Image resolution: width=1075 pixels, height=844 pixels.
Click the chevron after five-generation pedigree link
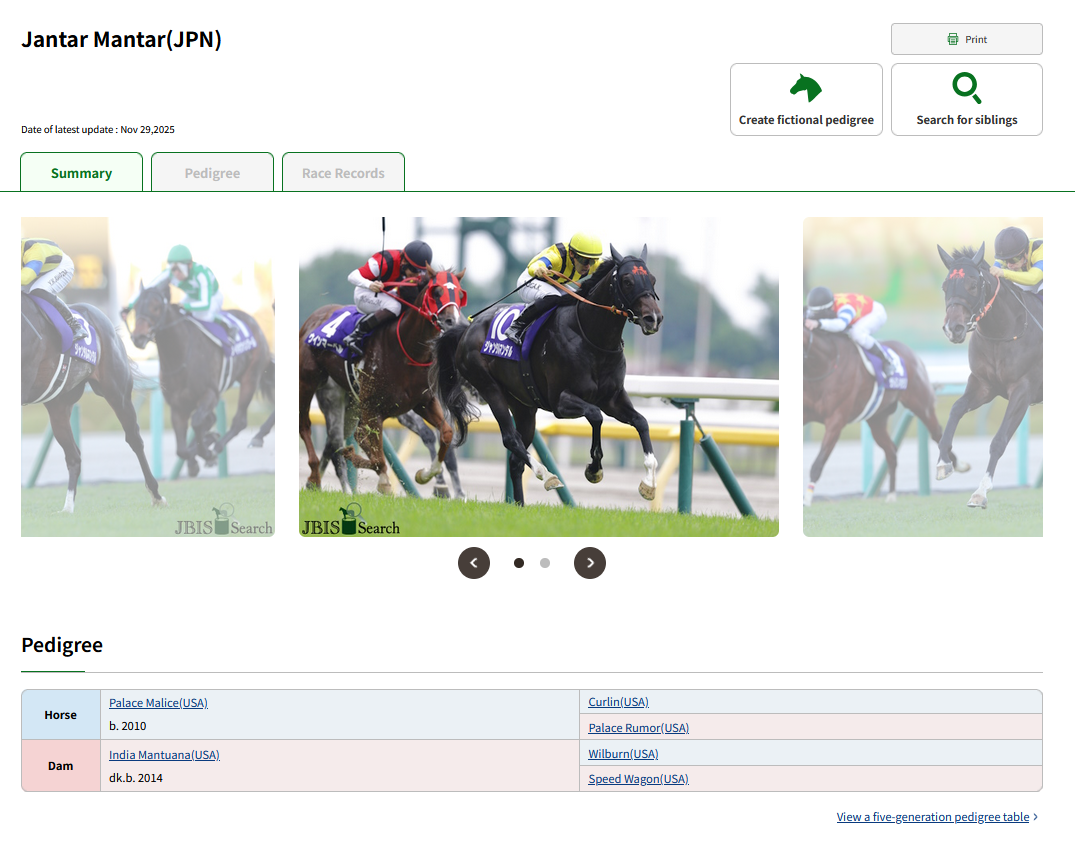(x=1036, y=817)
